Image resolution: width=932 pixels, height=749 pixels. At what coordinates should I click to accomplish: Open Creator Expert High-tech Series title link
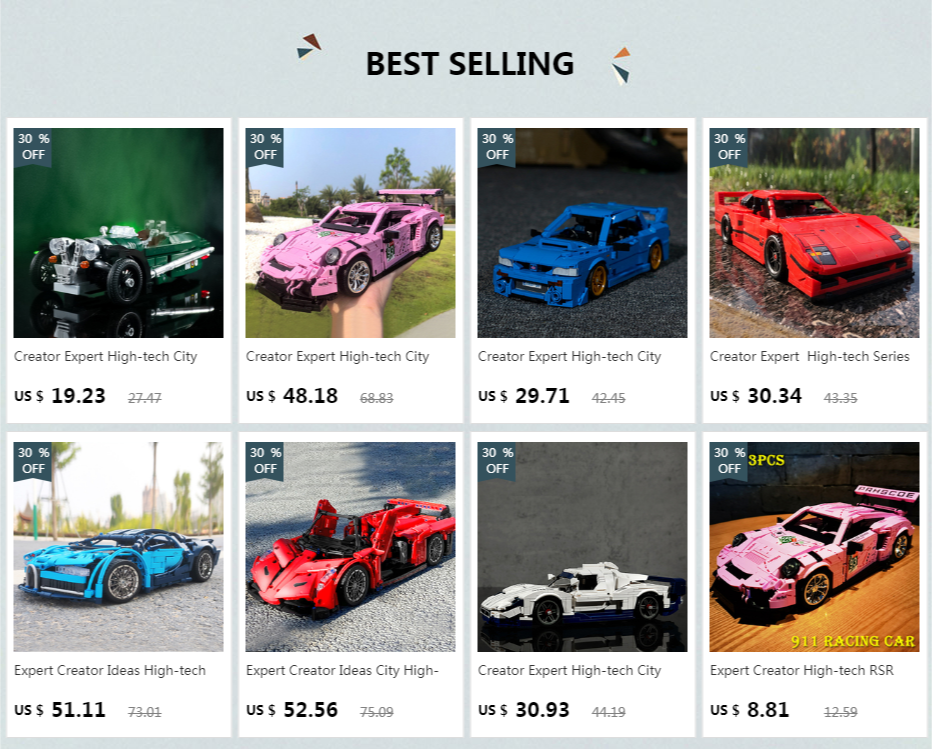click(x=810, y=357)
